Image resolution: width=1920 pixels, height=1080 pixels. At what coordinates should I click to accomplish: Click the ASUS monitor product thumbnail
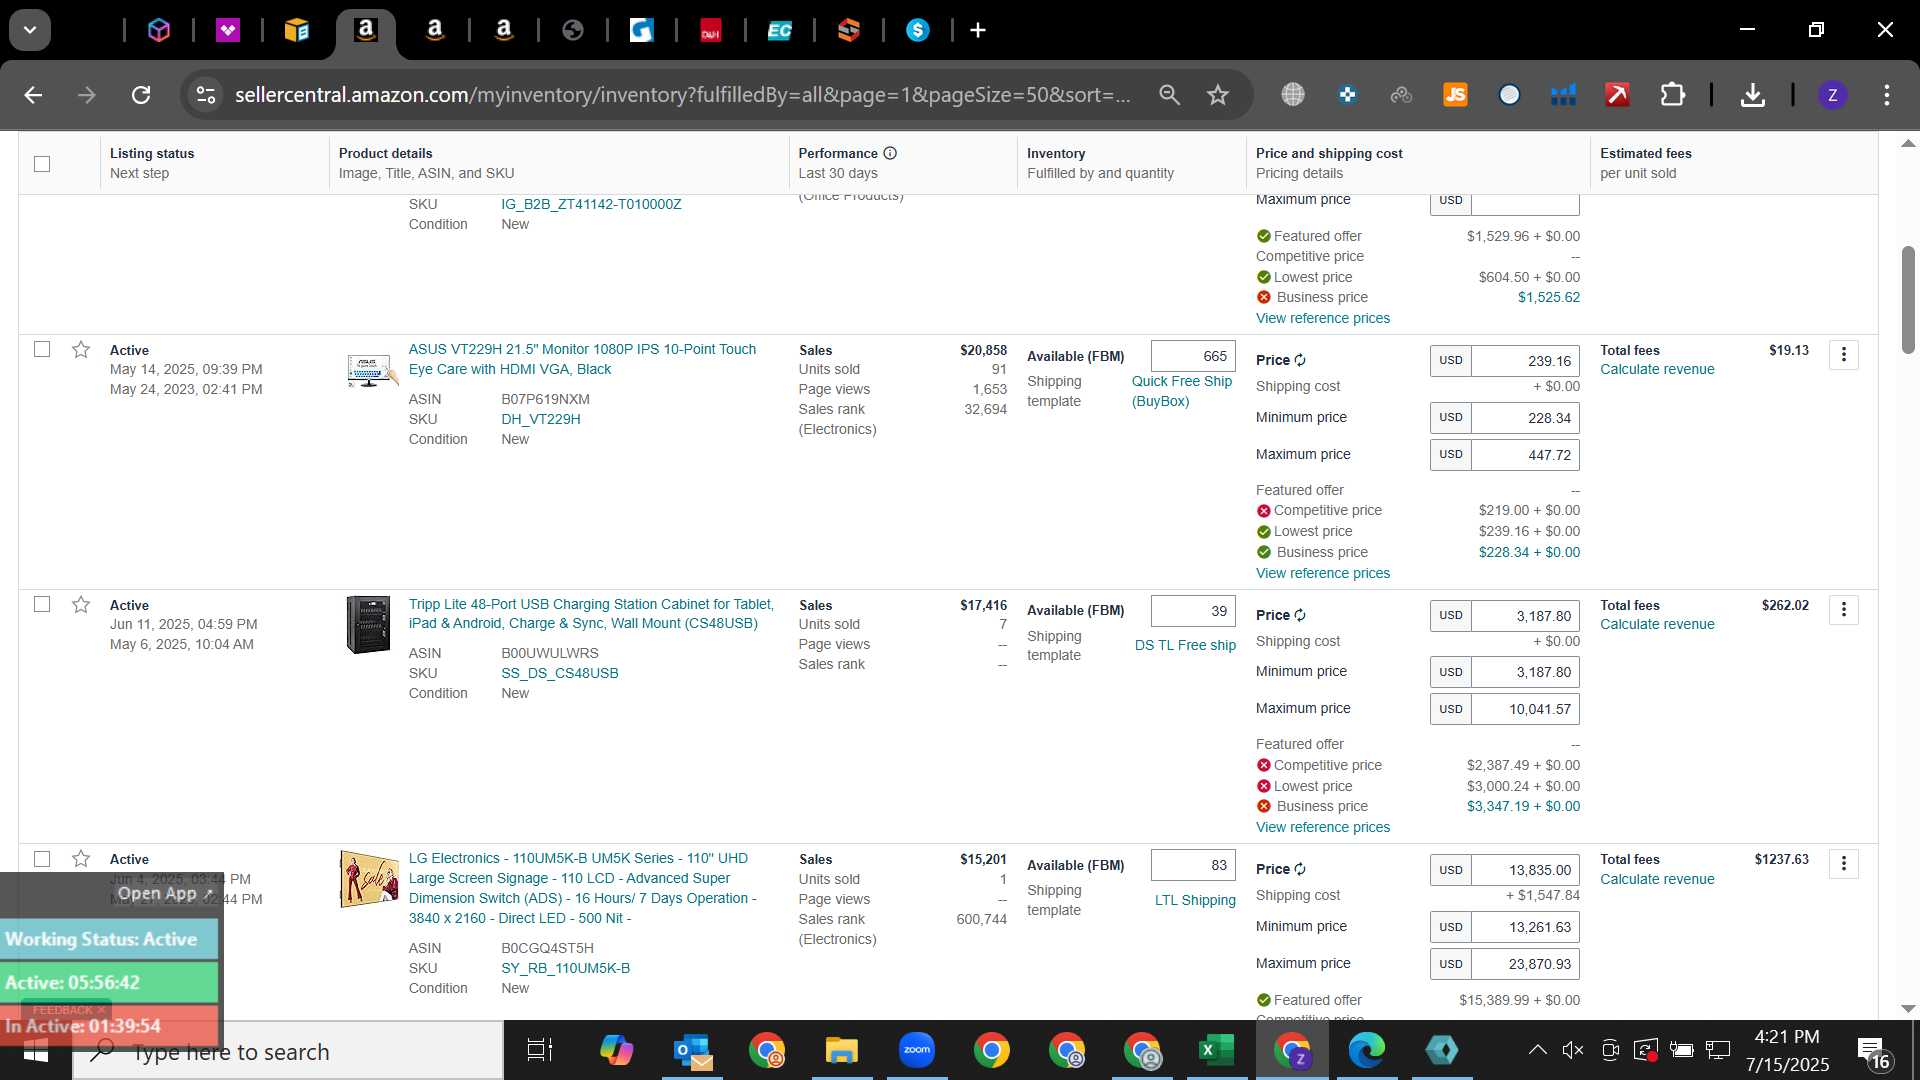coord(370,370)
